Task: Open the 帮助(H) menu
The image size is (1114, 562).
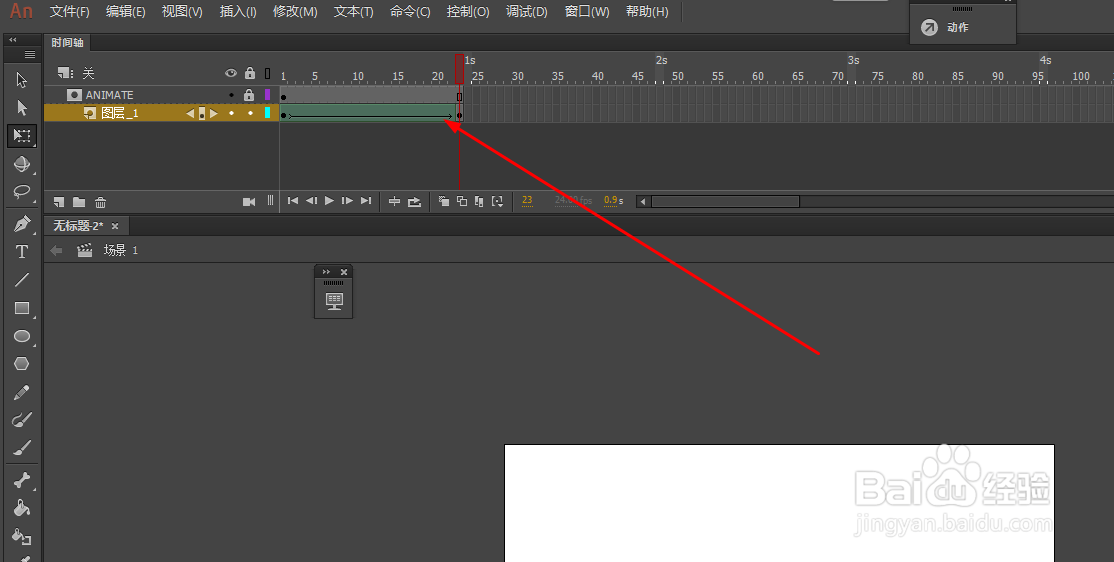Action: pos(647,11)
